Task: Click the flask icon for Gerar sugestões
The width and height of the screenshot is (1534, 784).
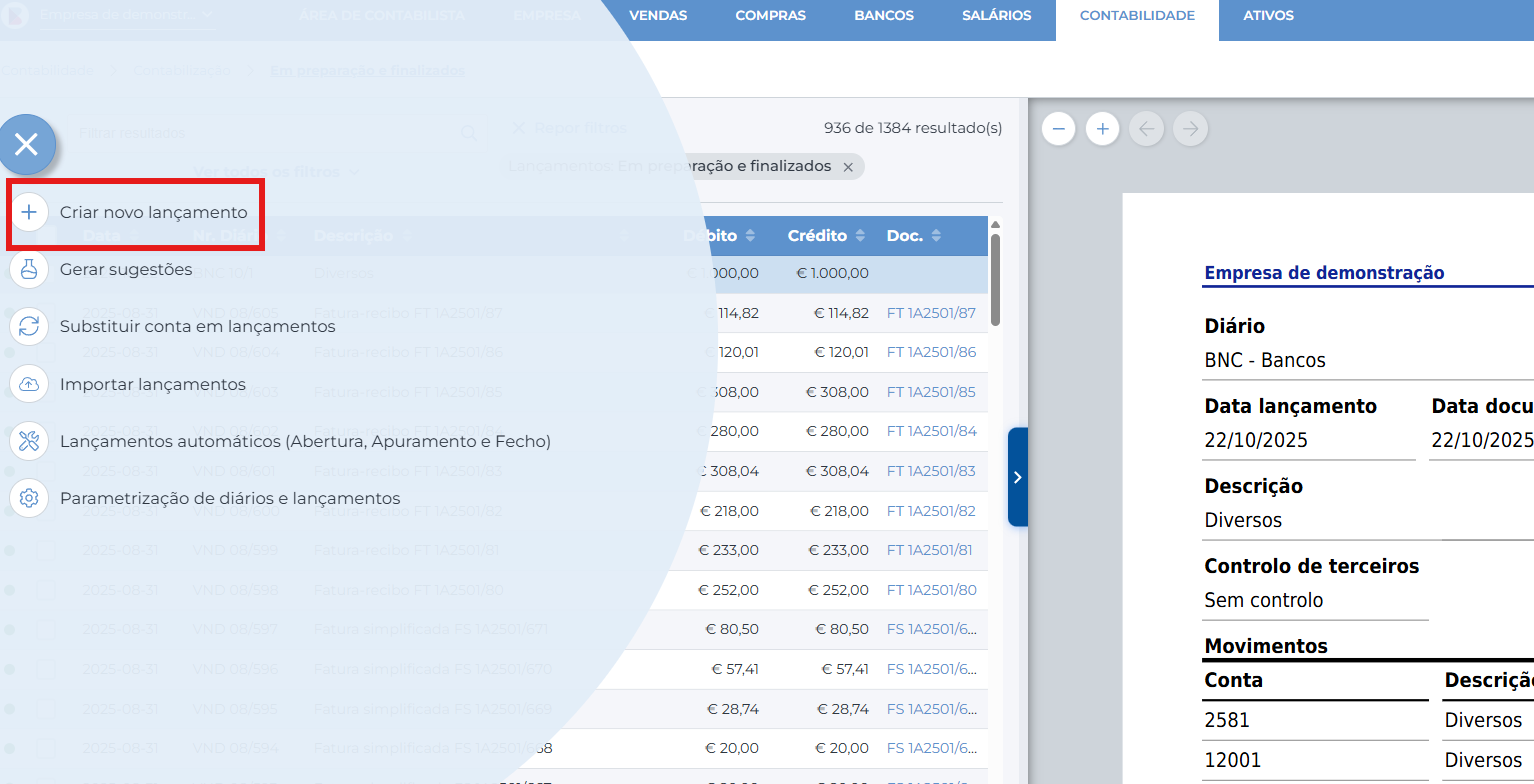Action: tap(29, 269)
